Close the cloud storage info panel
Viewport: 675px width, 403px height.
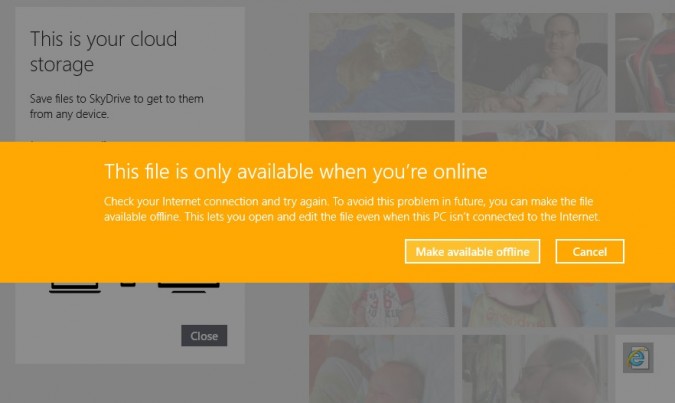204,336
